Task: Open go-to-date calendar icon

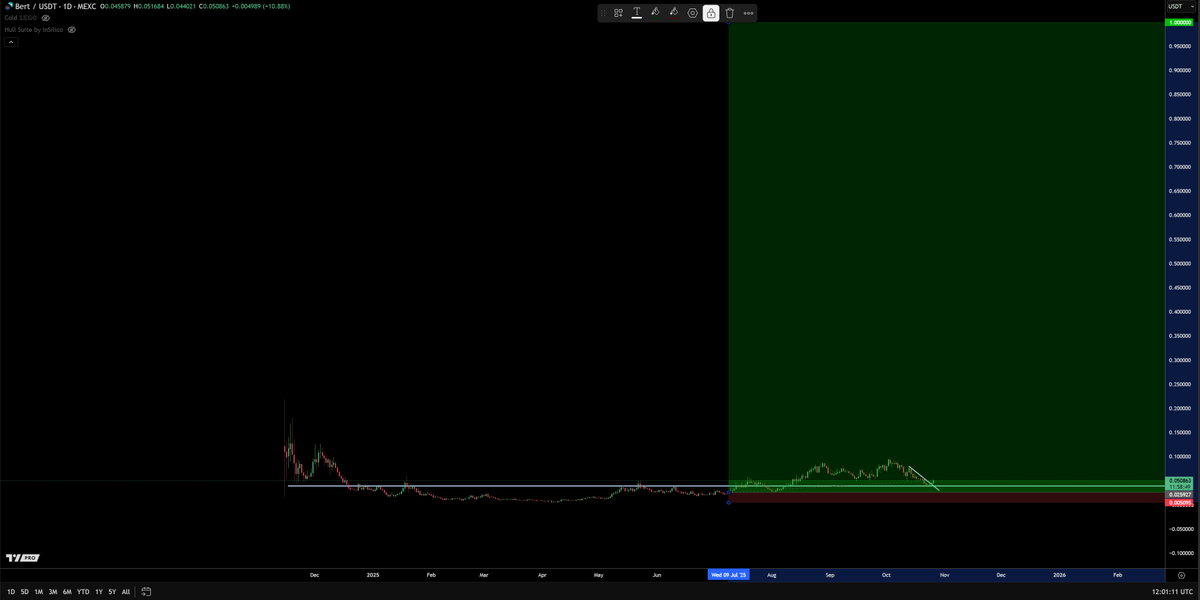Action: pos(146,591)
